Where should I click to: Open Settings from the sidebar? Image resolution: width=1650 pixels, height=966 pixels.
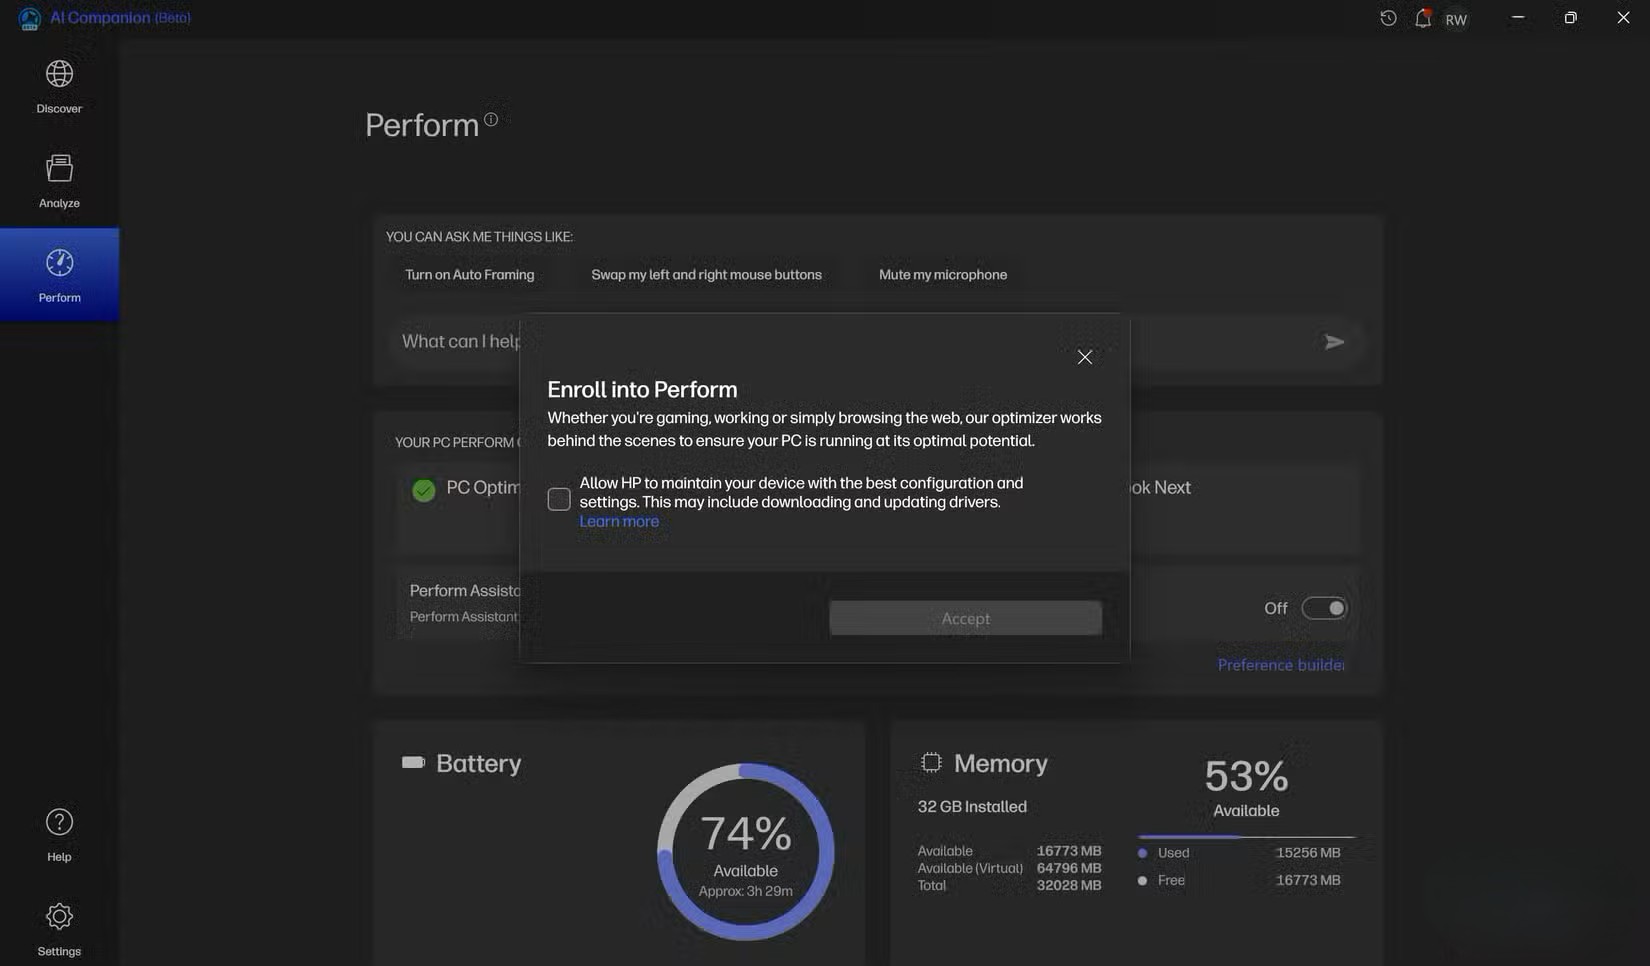tap(59, 929)
